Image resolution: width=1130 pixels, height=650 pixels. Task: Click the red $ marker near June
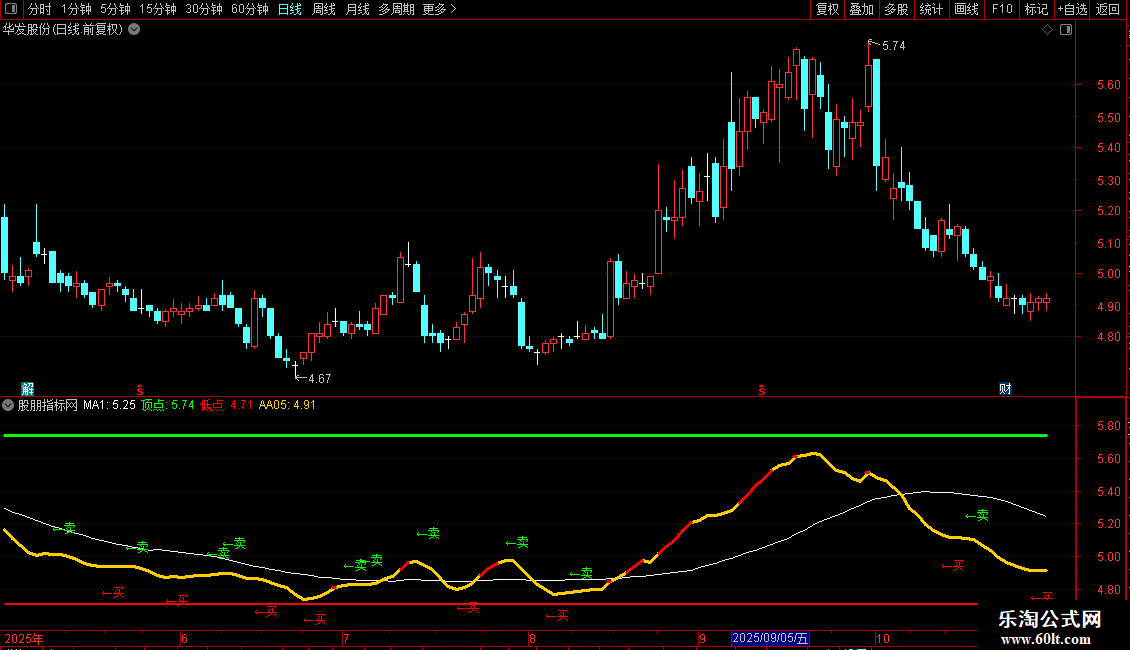[140, 390]
